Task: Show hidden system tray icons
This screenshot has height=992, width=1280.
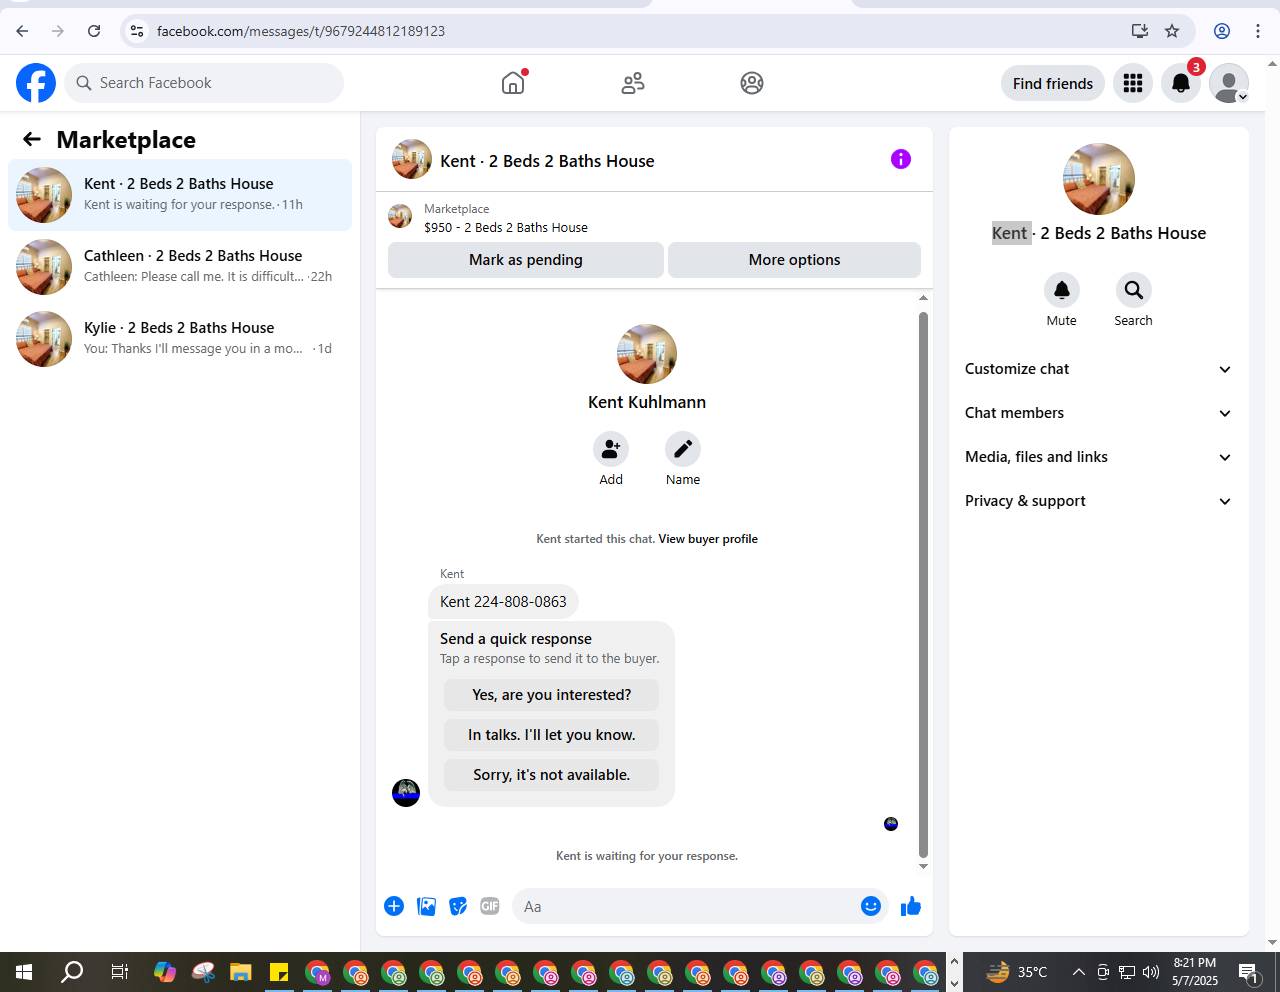Action: [1079, 972]
